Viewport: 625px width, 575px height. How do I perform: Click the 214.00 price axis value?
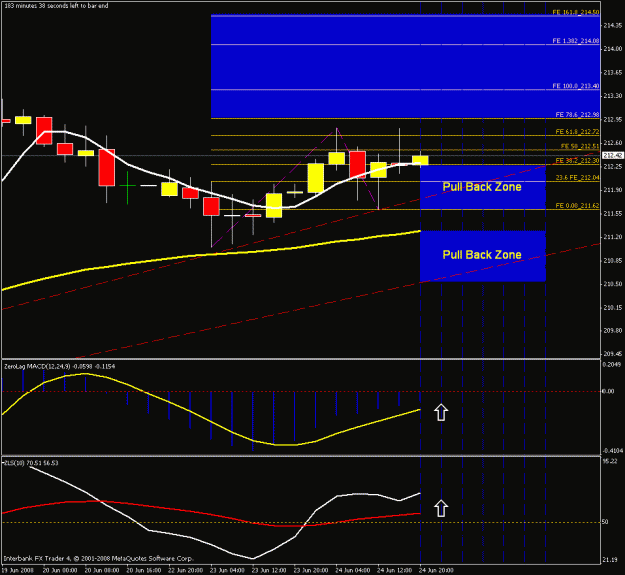click(x=613, y=49)
